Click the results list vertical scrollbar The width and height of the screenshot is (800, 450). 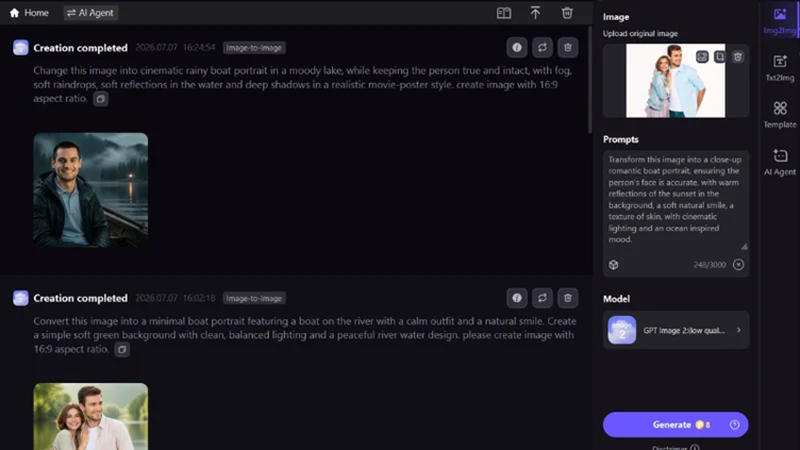tap(590, 82)
